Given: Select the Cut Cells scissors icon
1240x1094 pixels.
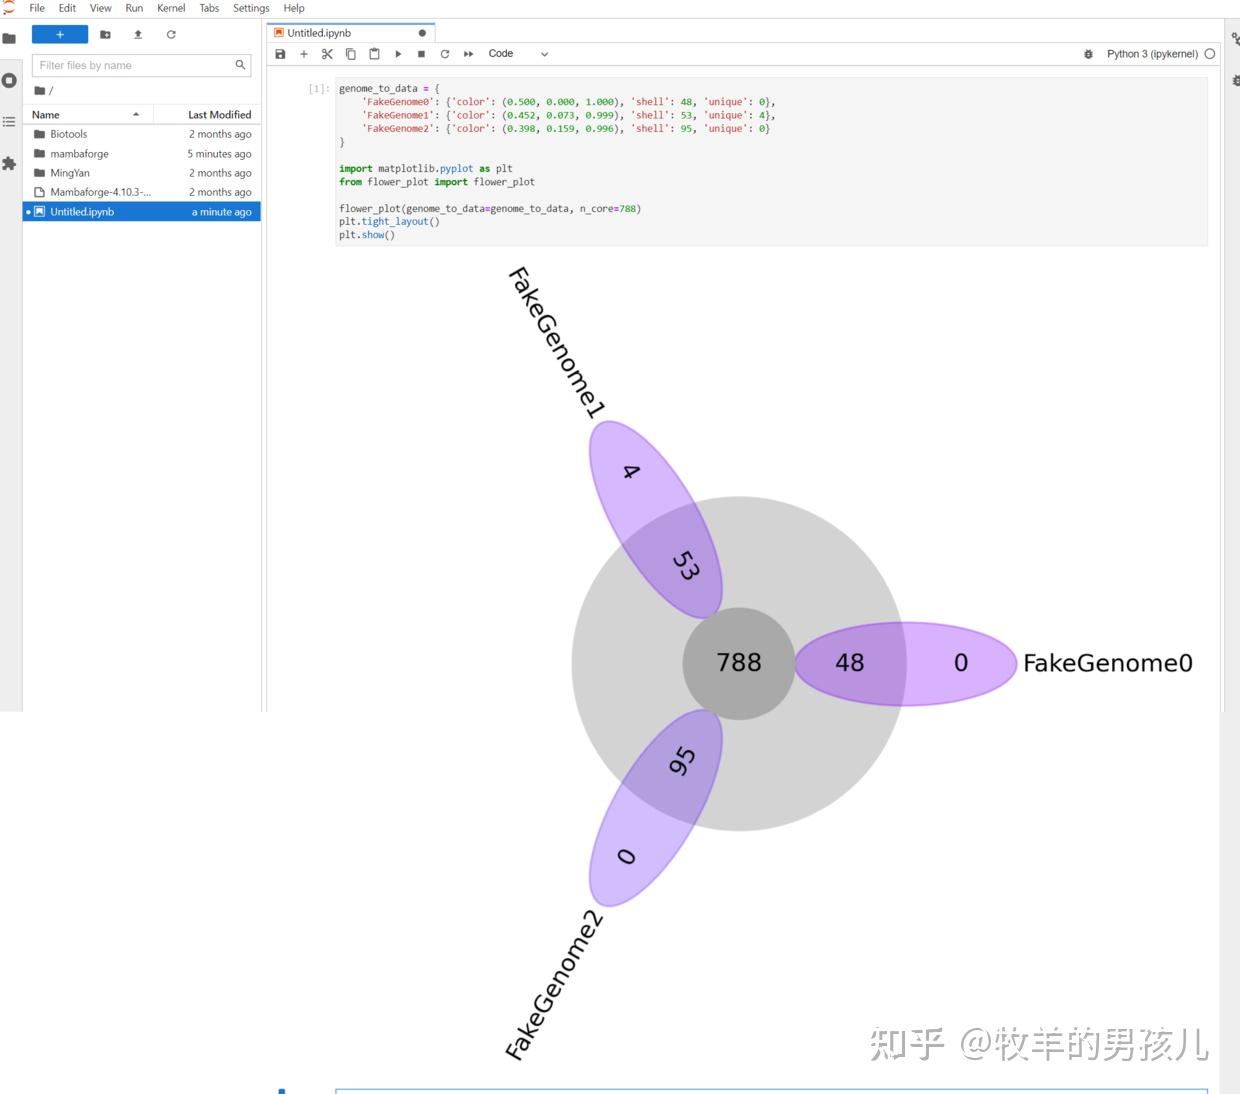Looking at the screenshot, I should [x=327, y=54].
